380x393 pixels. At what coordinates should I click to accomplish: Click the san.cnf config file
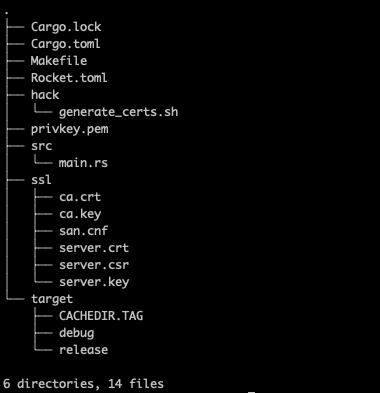click(84, 231)
